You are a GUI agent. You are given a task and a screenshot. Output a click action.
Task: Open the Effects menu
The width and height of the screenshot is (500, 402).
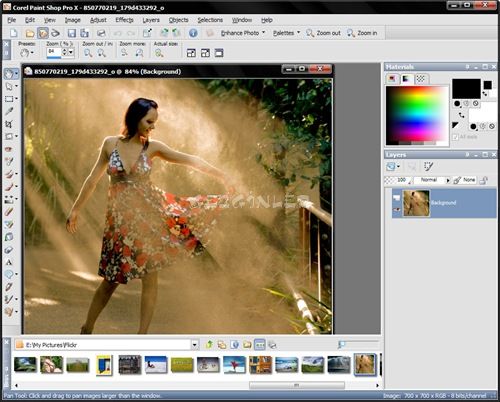click(124, 20)
